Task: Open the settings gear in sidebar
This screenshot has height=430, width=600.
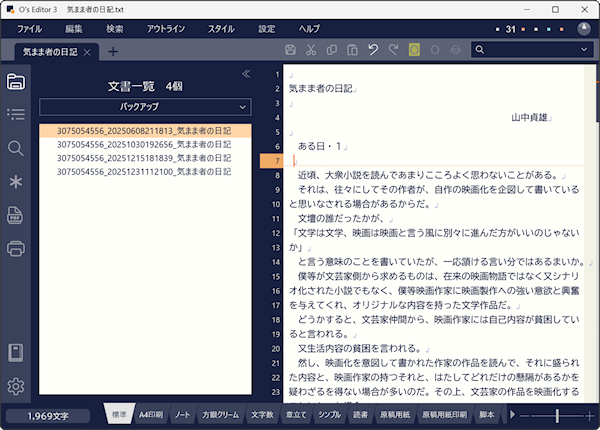Action: [x=15, y=387]
